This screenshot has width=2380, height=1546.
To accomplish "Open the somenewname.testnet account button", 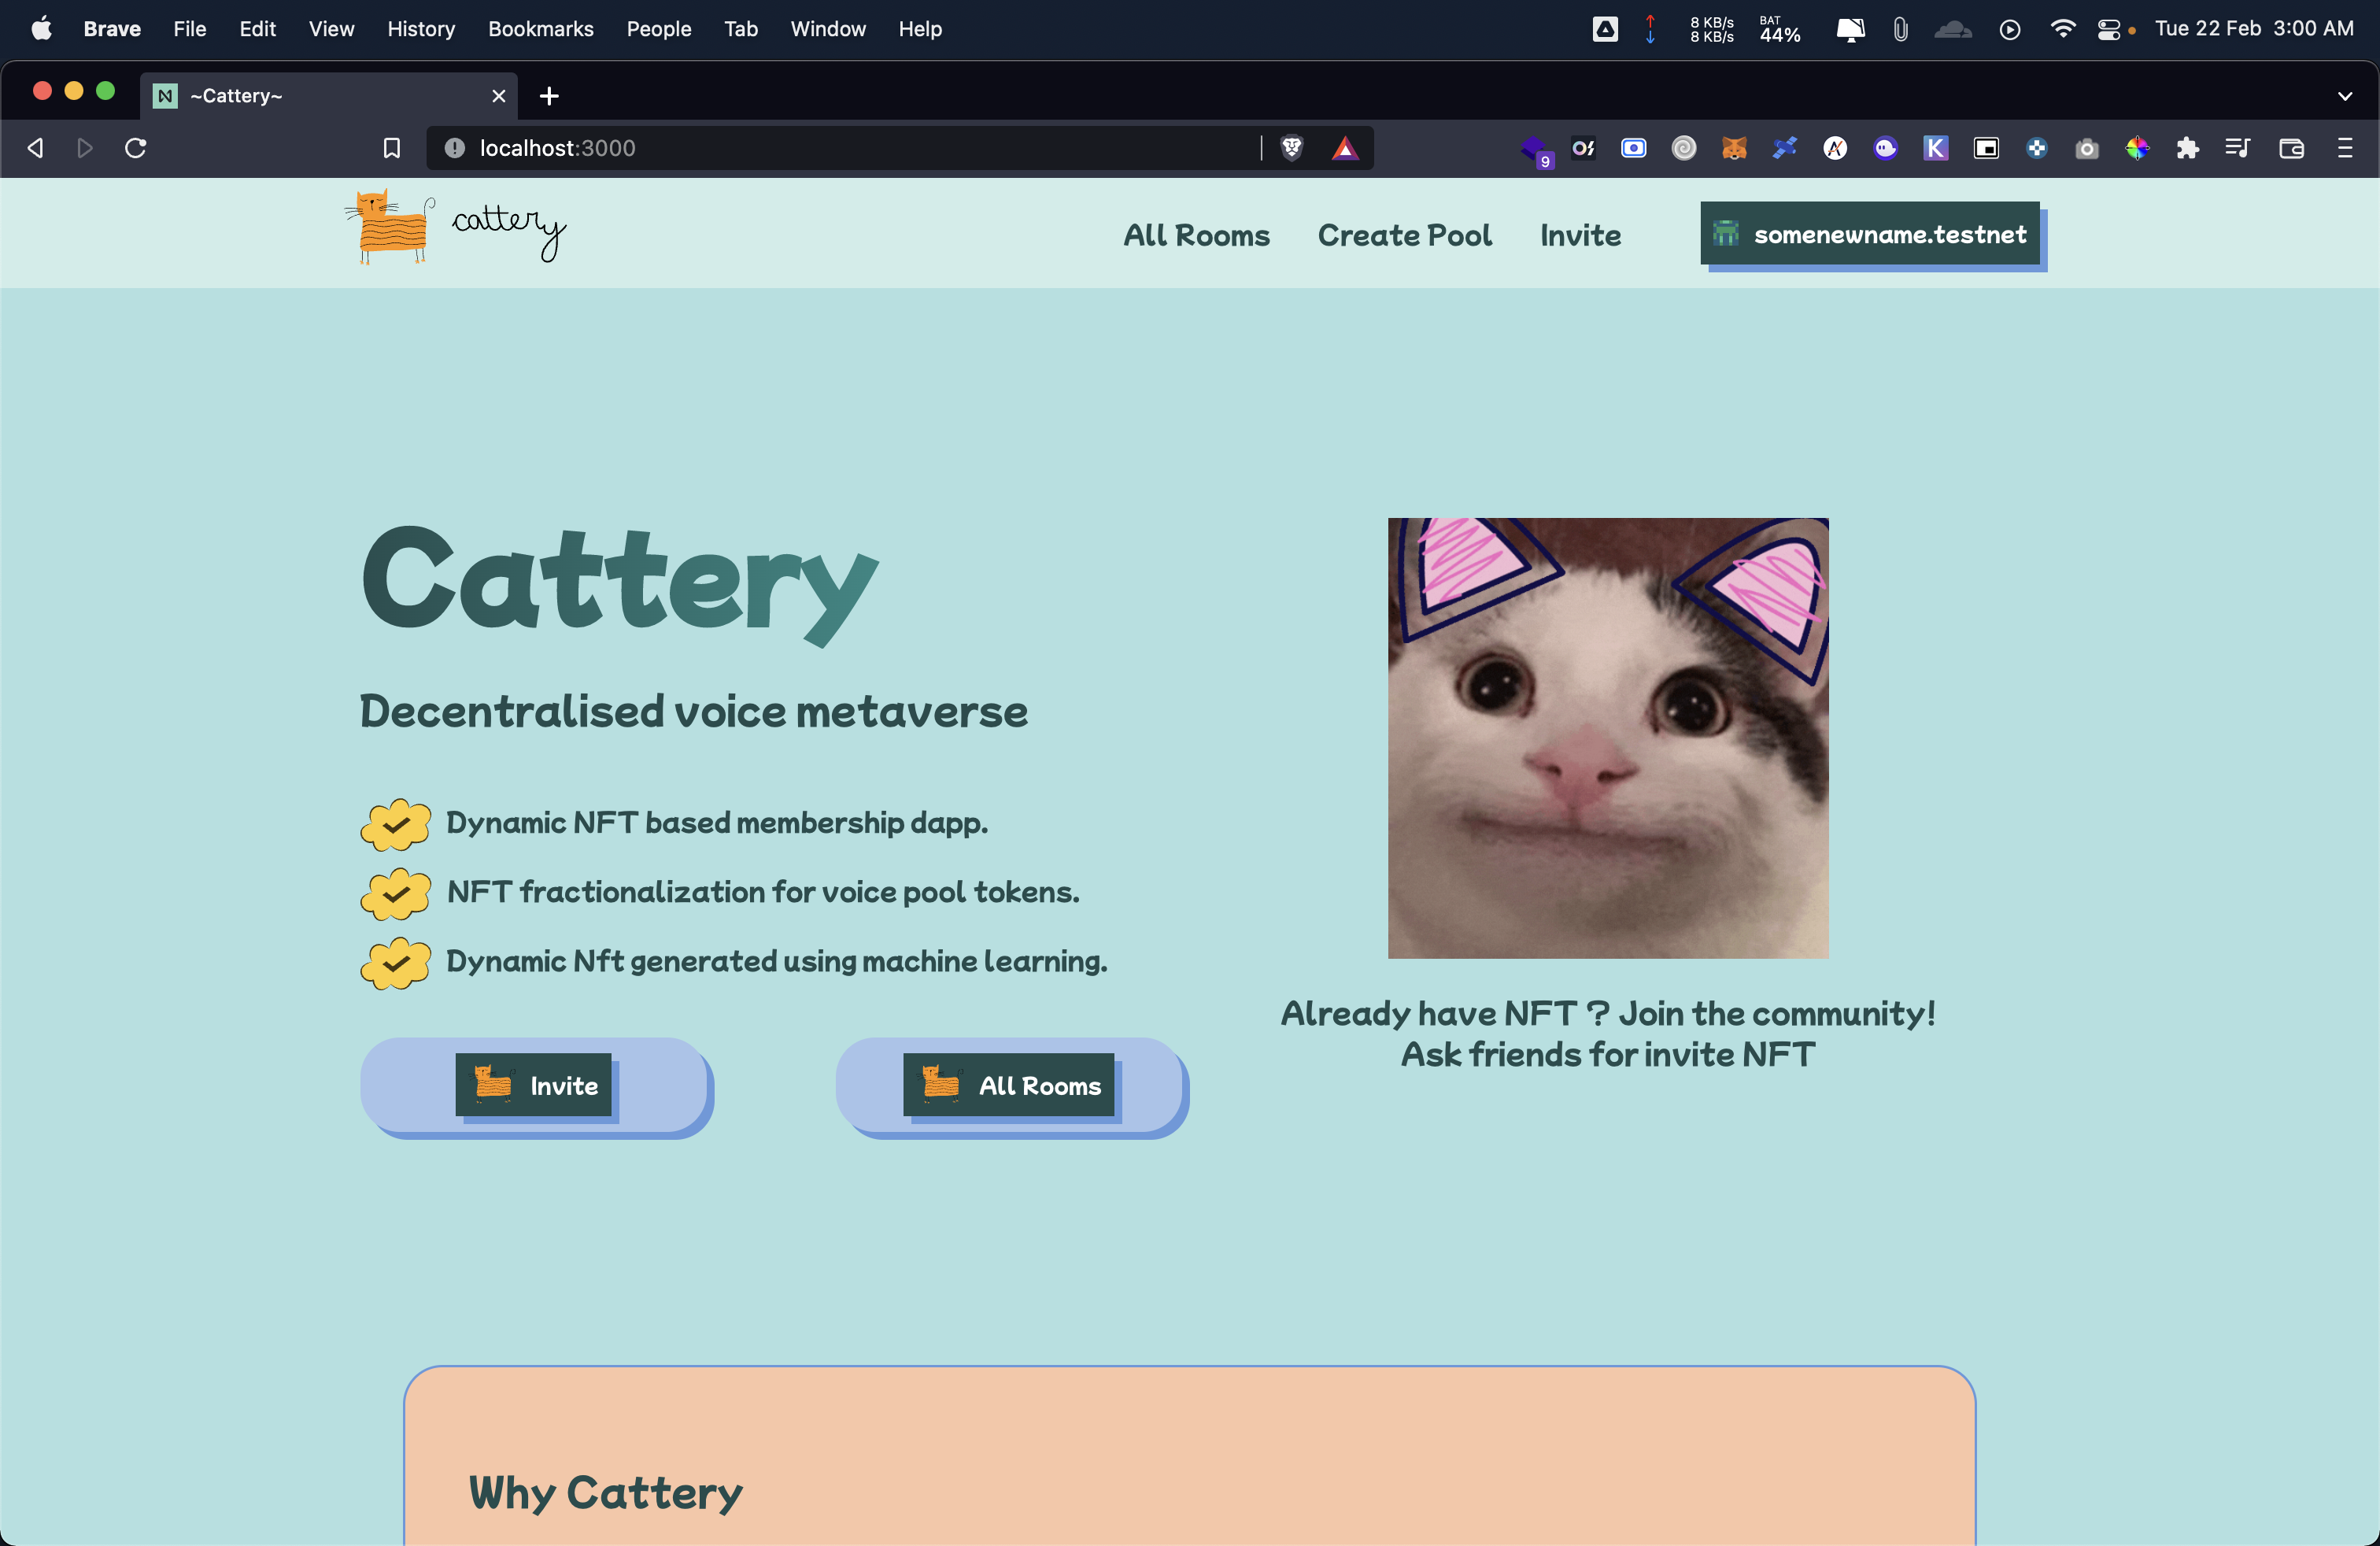I will pyautogui.click(x=1869, y=234).
